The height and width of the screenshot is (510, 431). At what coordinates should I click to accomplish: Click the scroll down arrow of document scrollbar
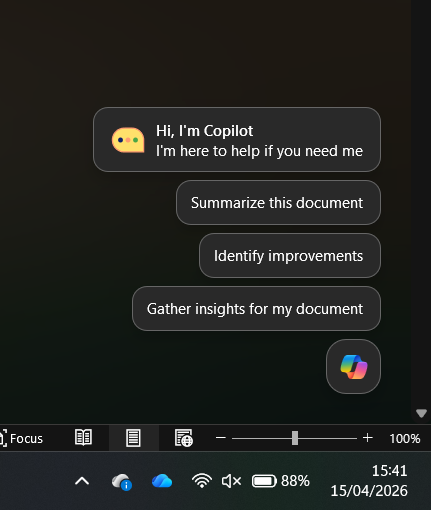(x=421, y=413)
